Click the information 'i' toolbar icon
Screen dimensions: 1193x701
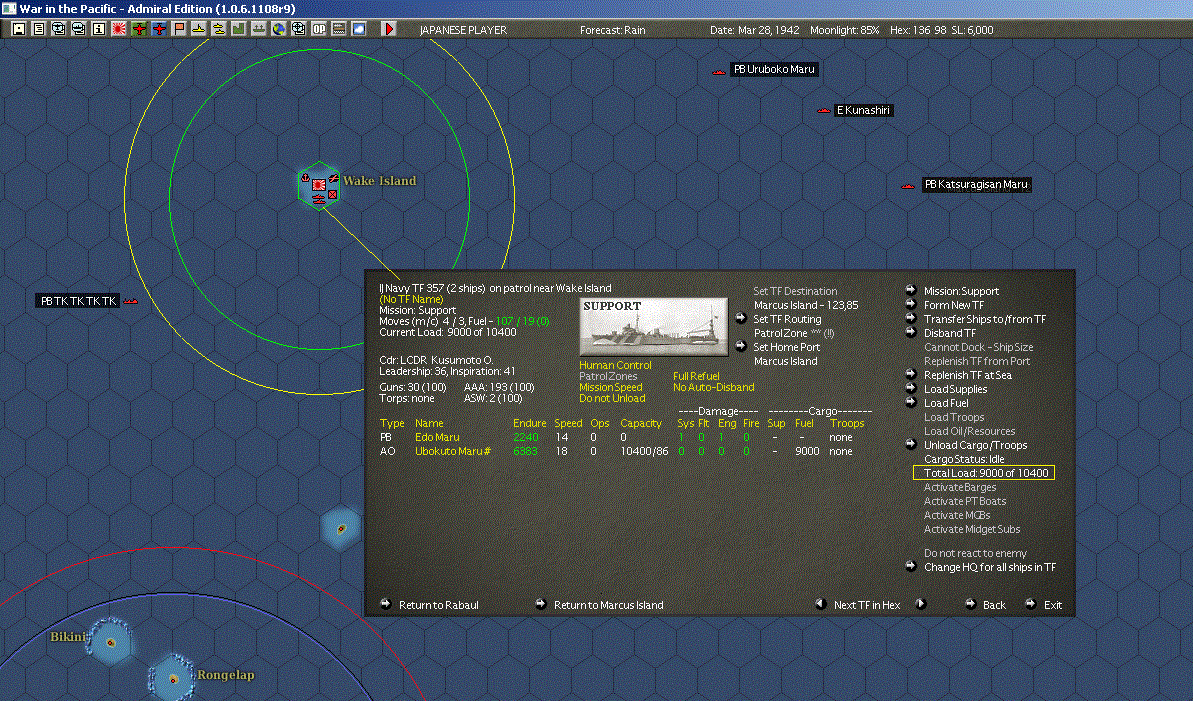(99, 29)
